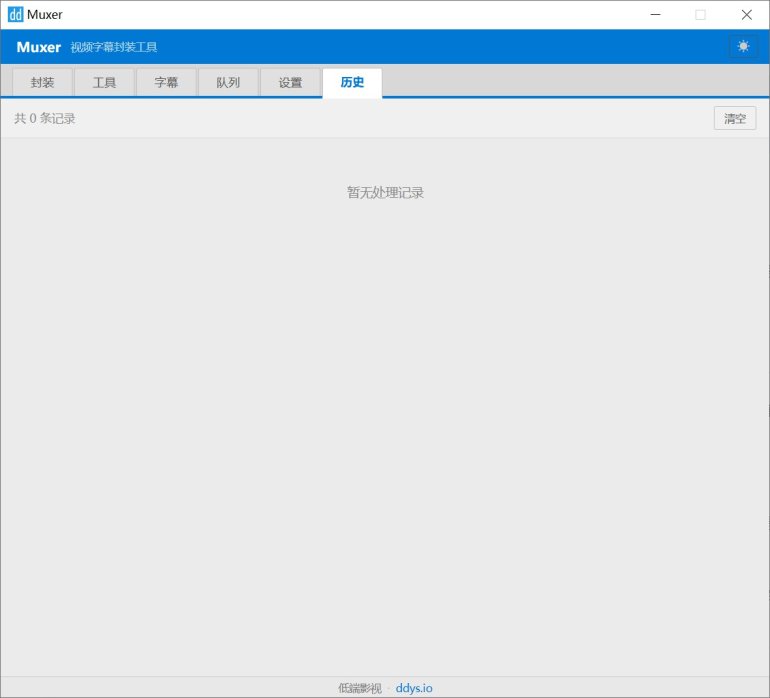Click the Muxer heading in the blue banner
The height and width of the screenshot is (698, 770).
click(38, 47)
